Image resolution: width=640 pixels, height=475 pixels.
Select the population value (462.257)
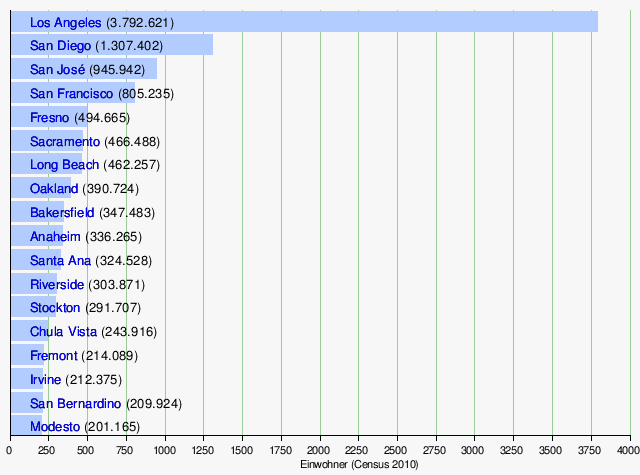click(x=132, y=165)
